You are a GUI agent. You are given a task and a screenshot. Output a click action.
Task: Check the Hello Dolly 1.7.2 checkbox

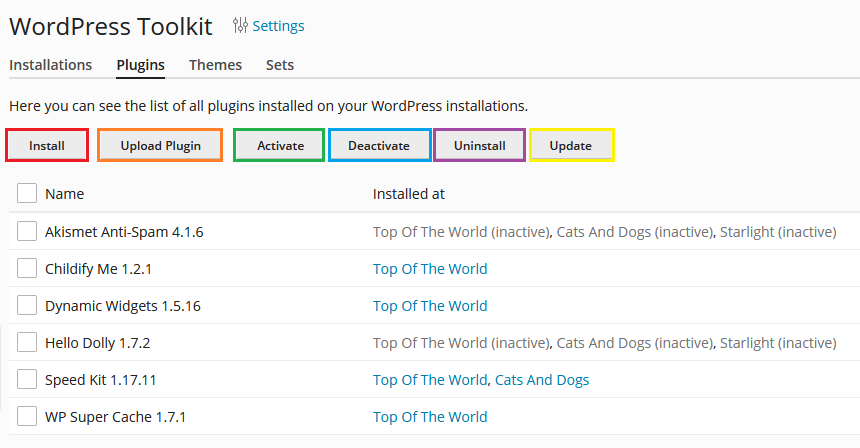27,342
